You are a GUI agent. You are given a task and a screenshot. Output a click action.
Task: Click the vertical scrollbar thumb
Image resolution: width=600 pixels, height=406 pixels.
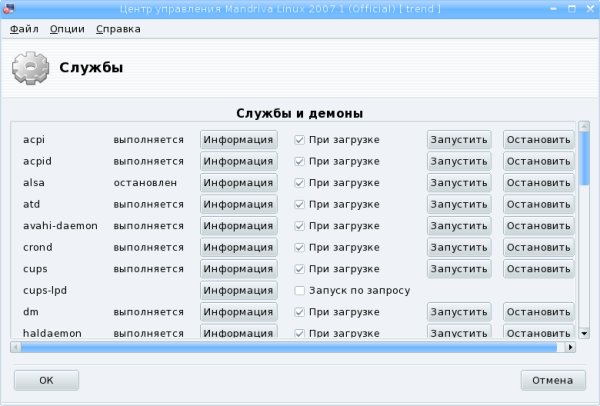click(584, 158)
